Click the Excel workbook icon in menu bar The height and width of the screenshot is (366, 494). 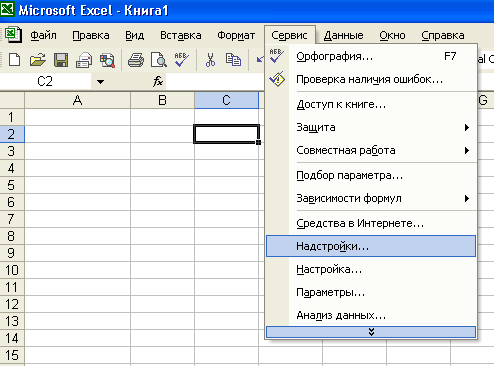tap(13, 35)
